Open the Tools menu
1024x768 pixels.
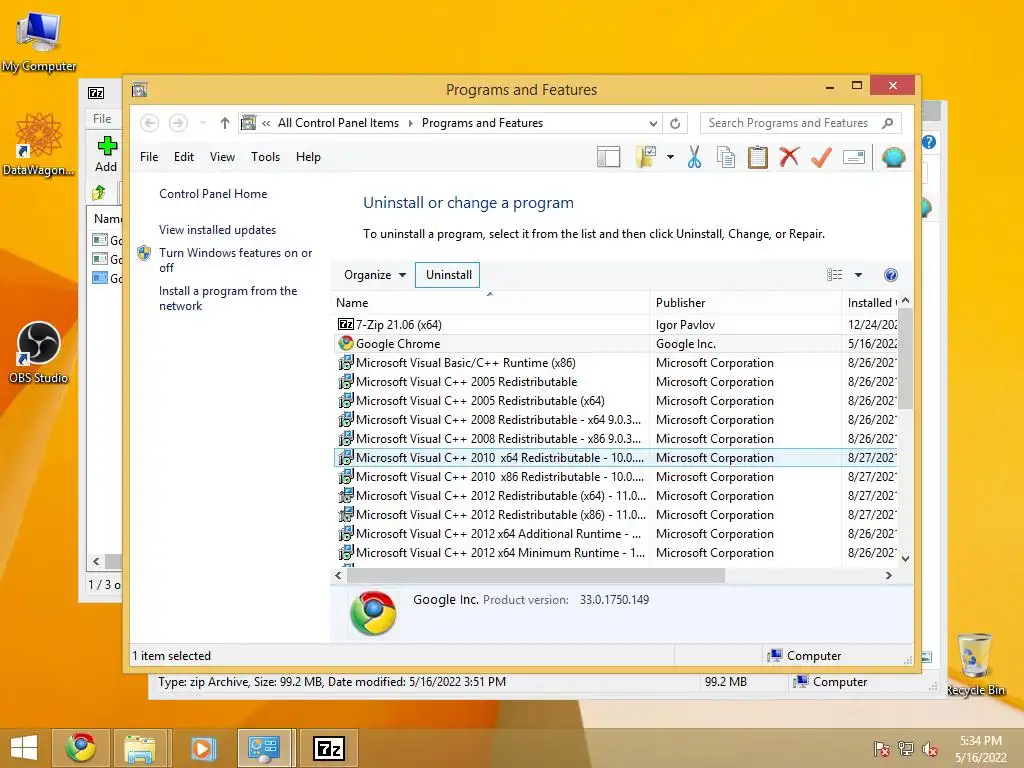265,157
